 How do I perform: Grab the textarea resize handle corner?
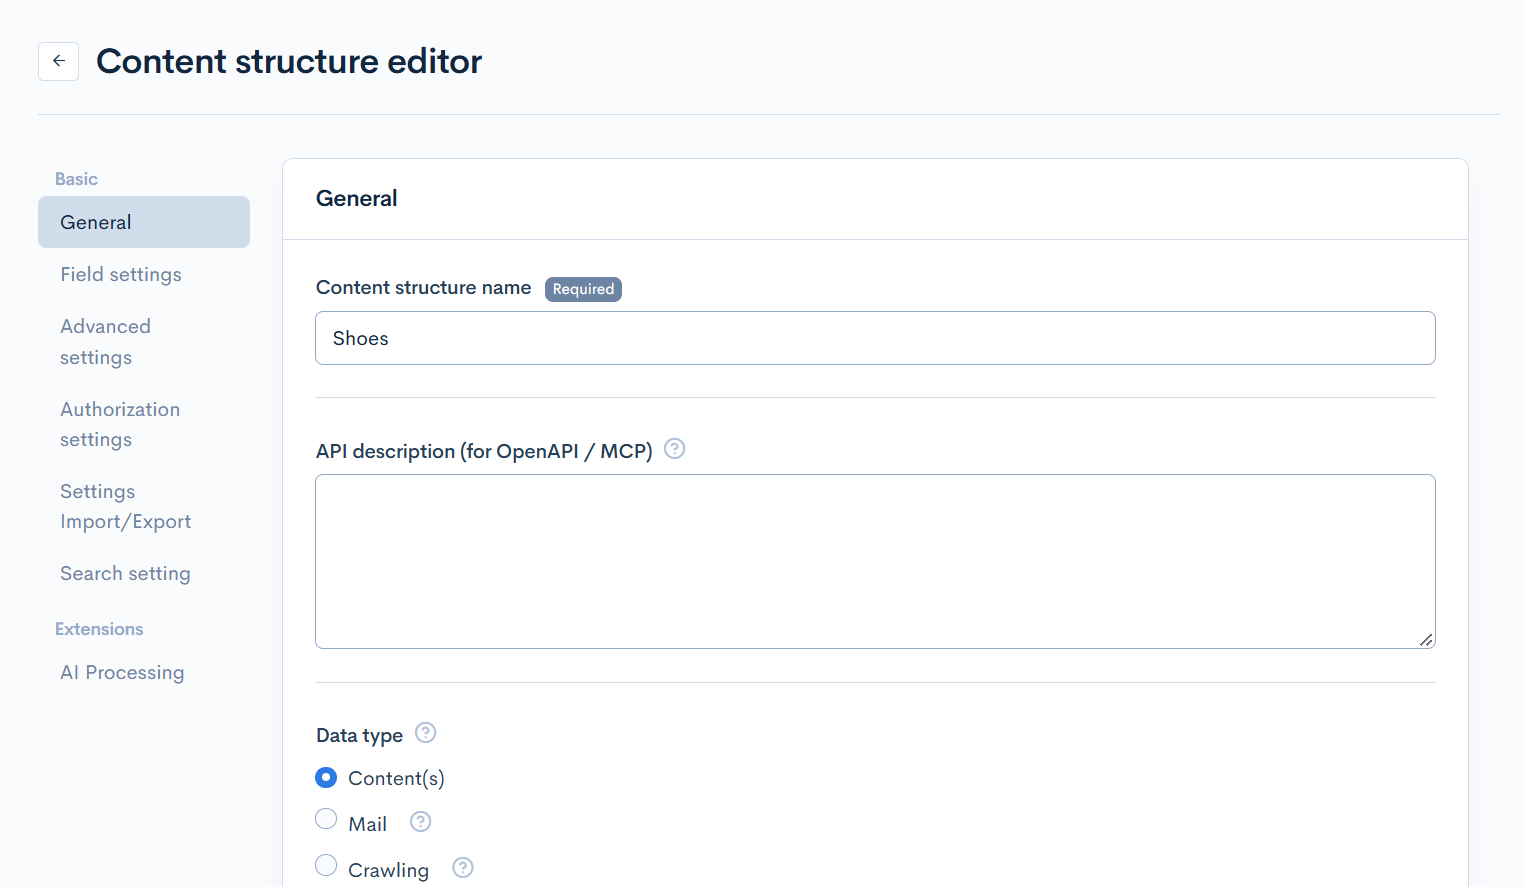pyautogui.click(x=1426, y=640)
